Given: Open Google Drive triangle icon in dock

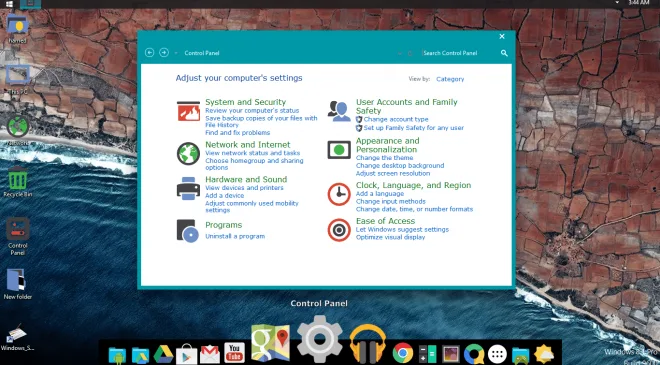Looking at the screenshot, I should coord(163,354).
